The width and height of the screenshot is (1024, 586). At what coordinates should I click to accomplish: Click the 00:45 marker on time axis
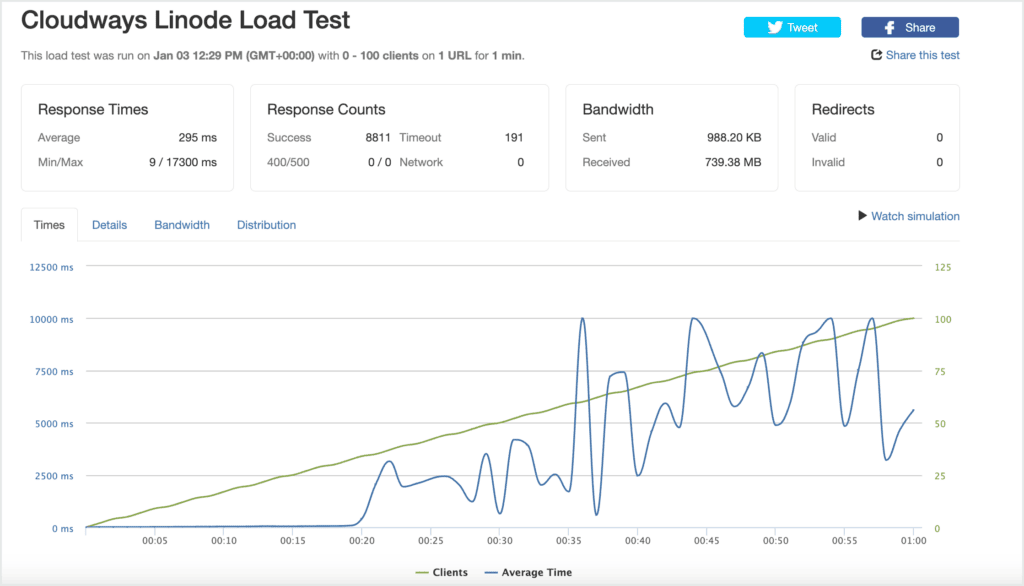[x=706, y=541]
